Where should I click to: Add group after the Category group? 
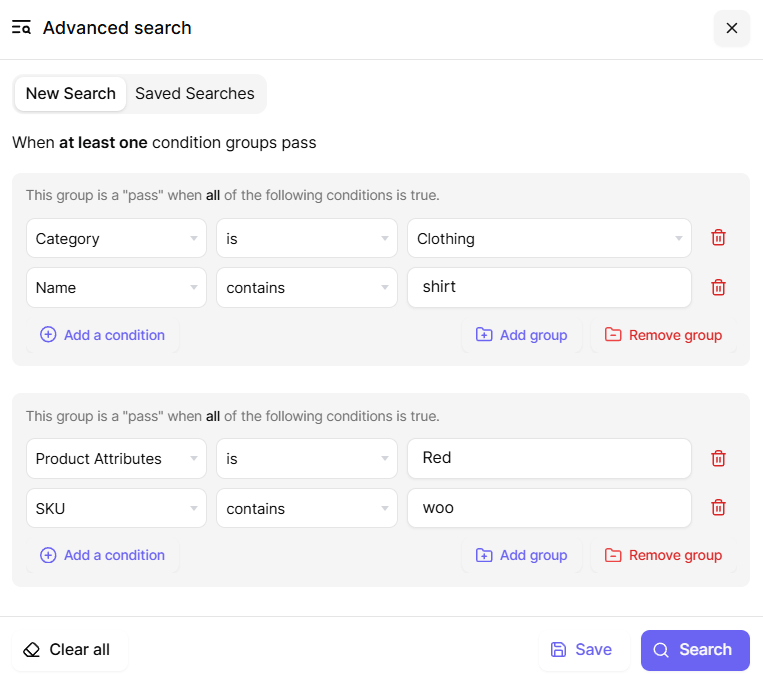tap(522, 335)
